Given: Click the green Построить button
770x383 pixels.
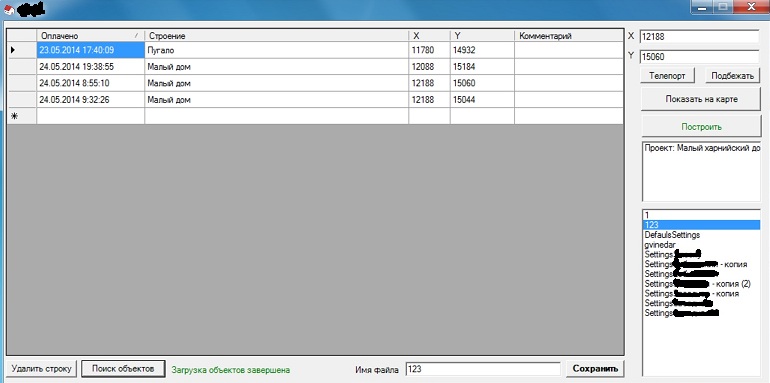Looking at the screenshot, I should point(701,127).
